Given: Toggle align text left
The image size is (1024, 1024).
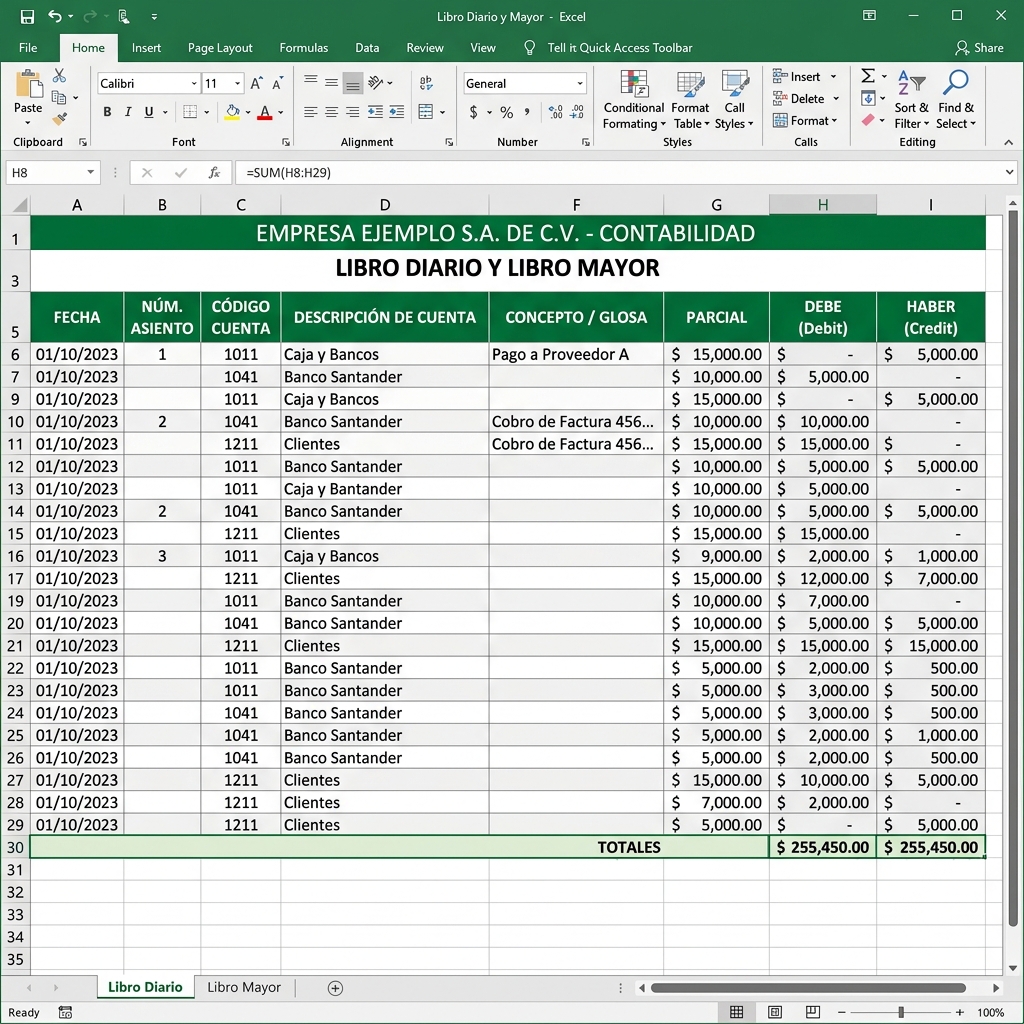Looking at the screenshot, I should pos(311,112).
